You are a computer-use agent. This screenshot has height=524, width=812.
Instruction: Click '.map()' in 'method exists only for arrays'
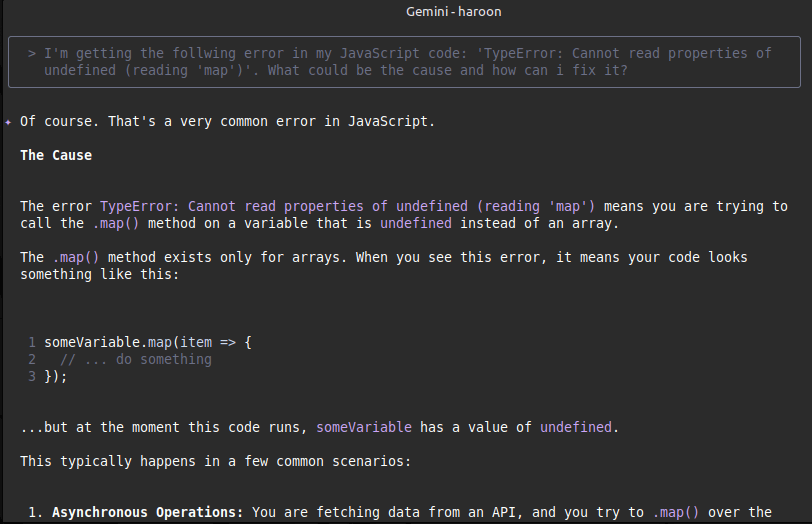[76, 257]
